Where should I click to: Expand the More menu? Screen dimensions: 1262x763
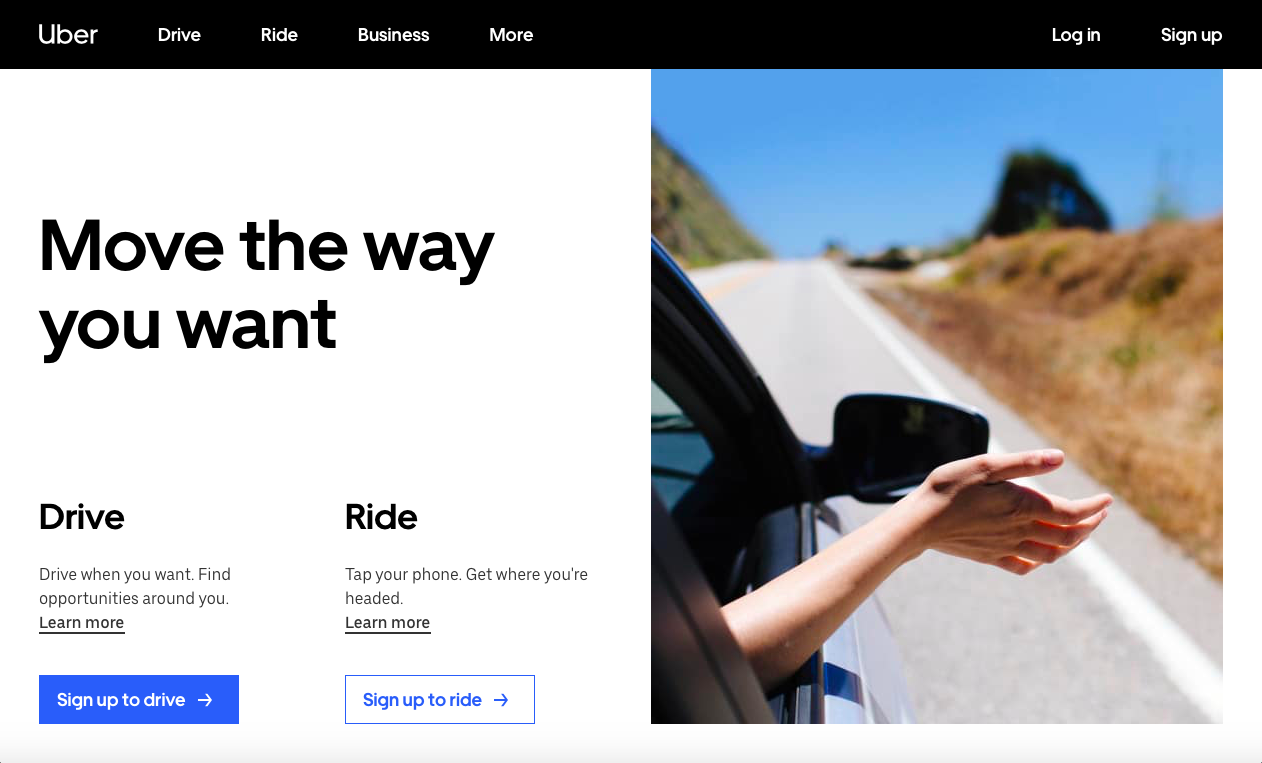tap(511, 34)
